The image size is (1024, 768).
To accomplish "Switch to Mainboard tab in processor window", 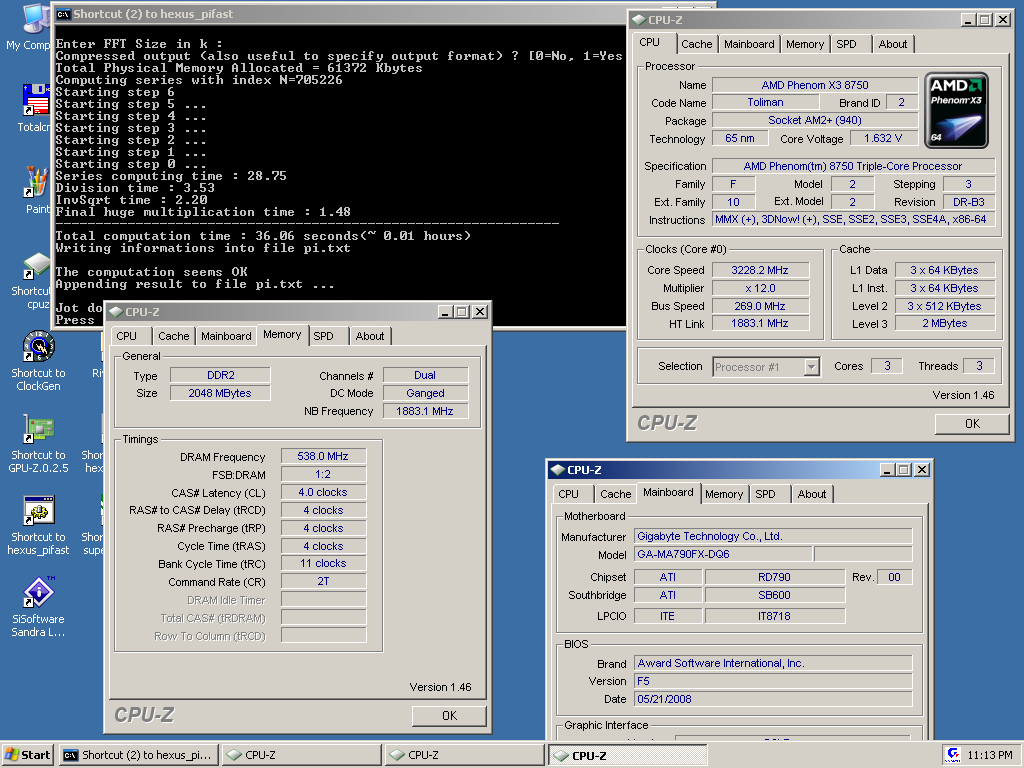I will [749, 44].
